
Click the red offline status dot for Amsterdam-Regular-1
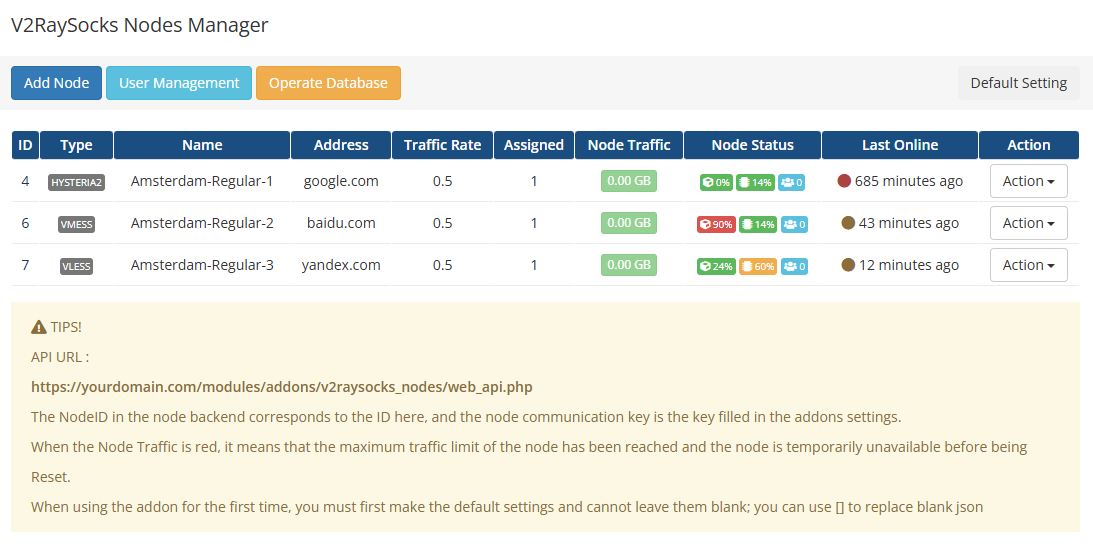pos(844,181)
